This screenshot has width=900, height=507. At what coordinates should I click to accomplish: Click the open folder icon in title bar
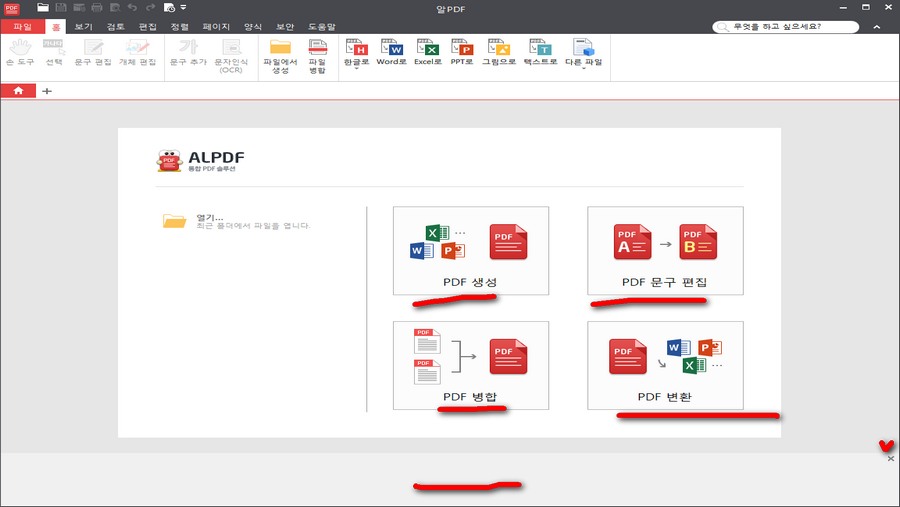[43, 7]
